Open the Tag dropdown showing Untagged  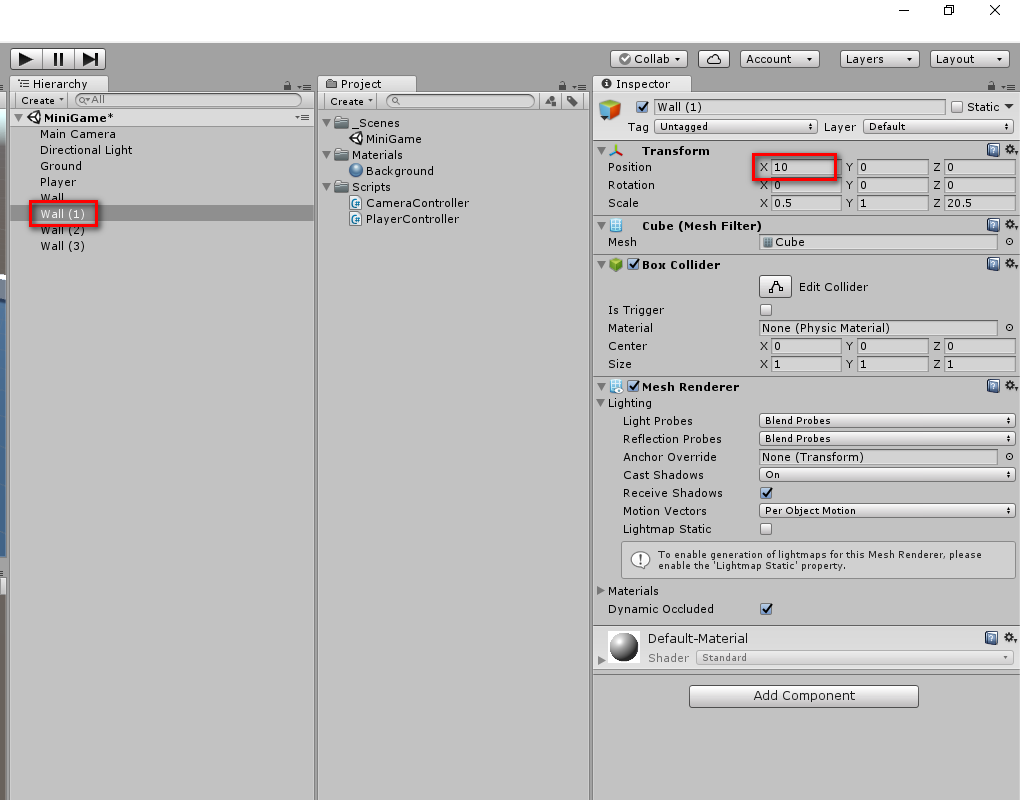(735, 127)
